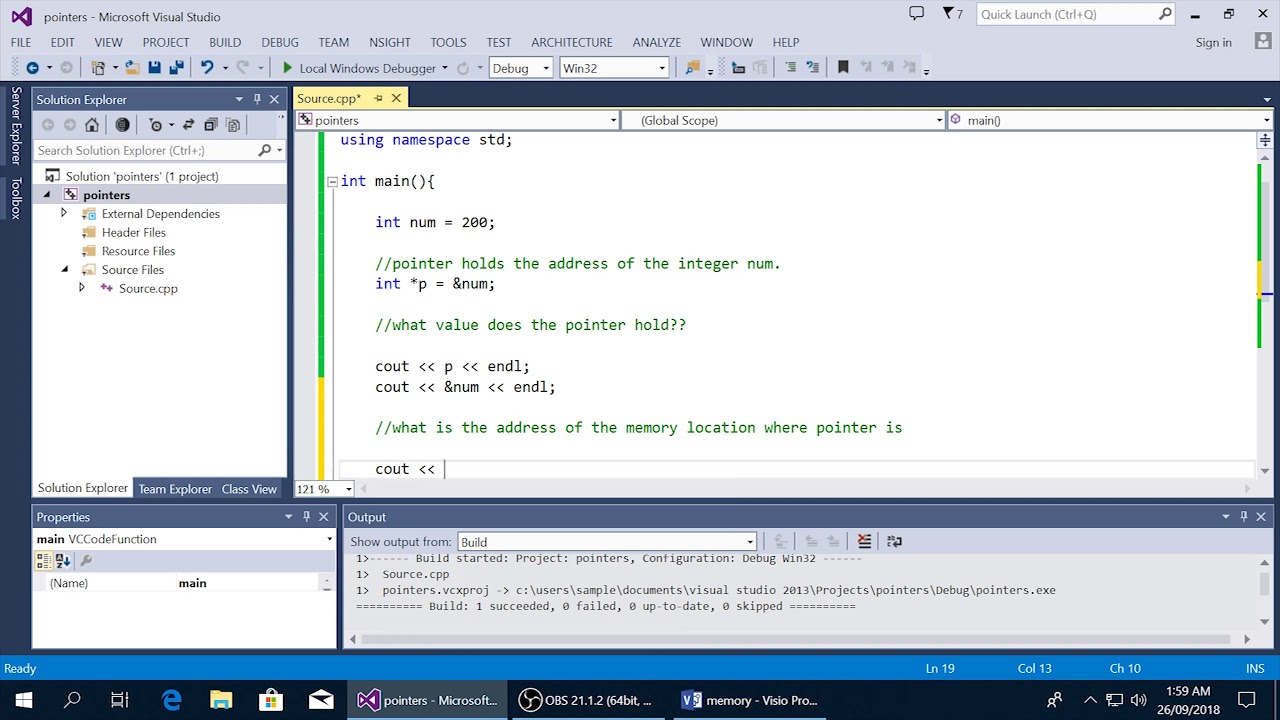Screen dimensions: 1280x720
Task: Click the notifications flag icon in title bar
Action: point(949,14)
